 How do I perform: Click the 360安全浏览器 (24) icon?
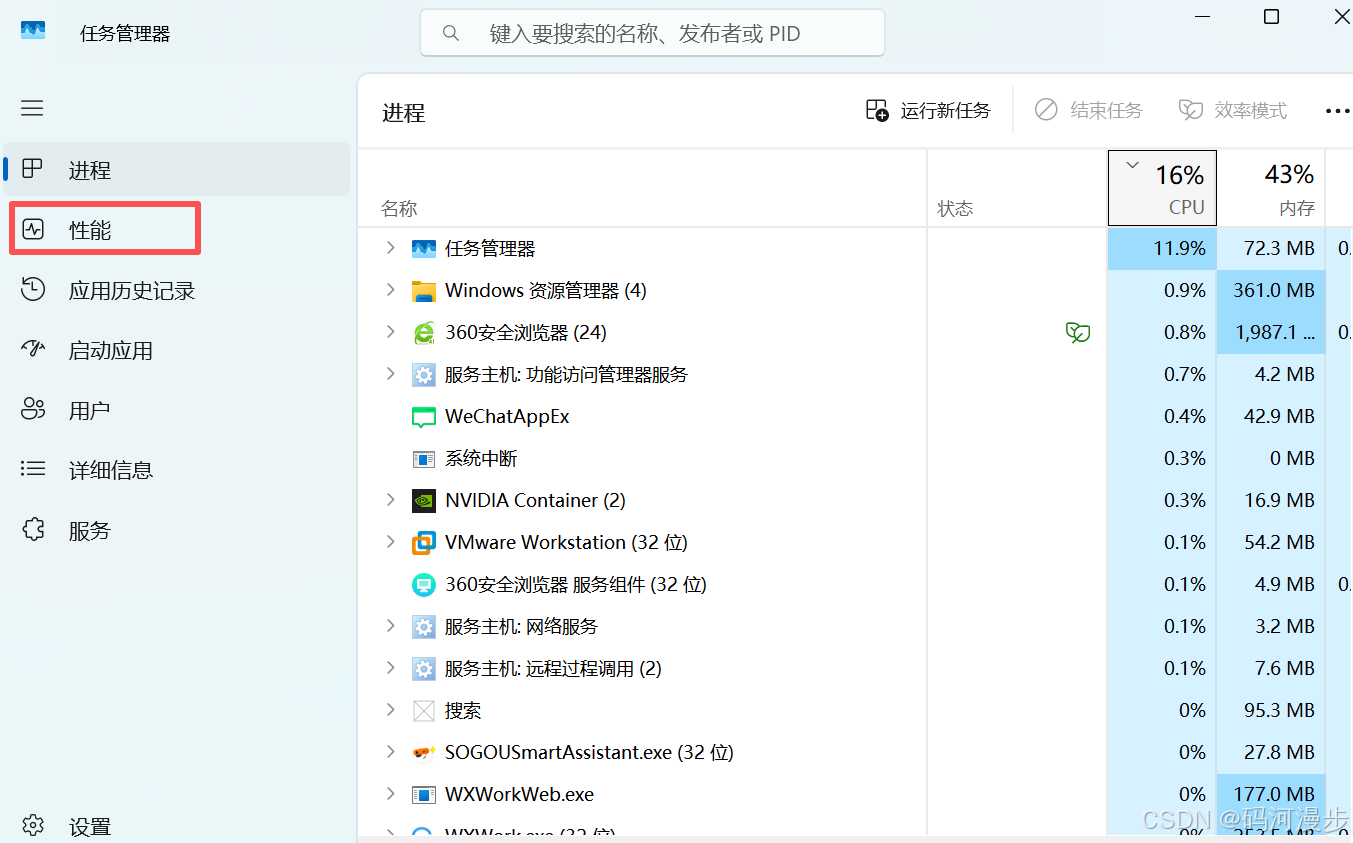[424, 333]
